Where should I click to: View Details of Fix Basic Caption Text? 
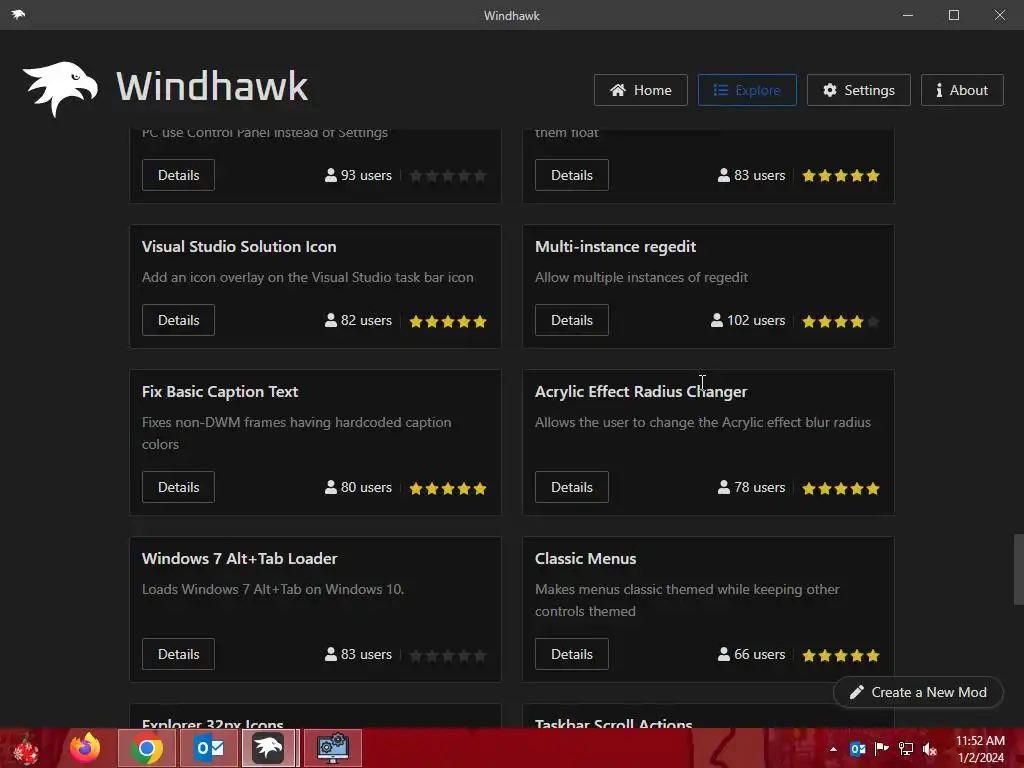(178, 487)
